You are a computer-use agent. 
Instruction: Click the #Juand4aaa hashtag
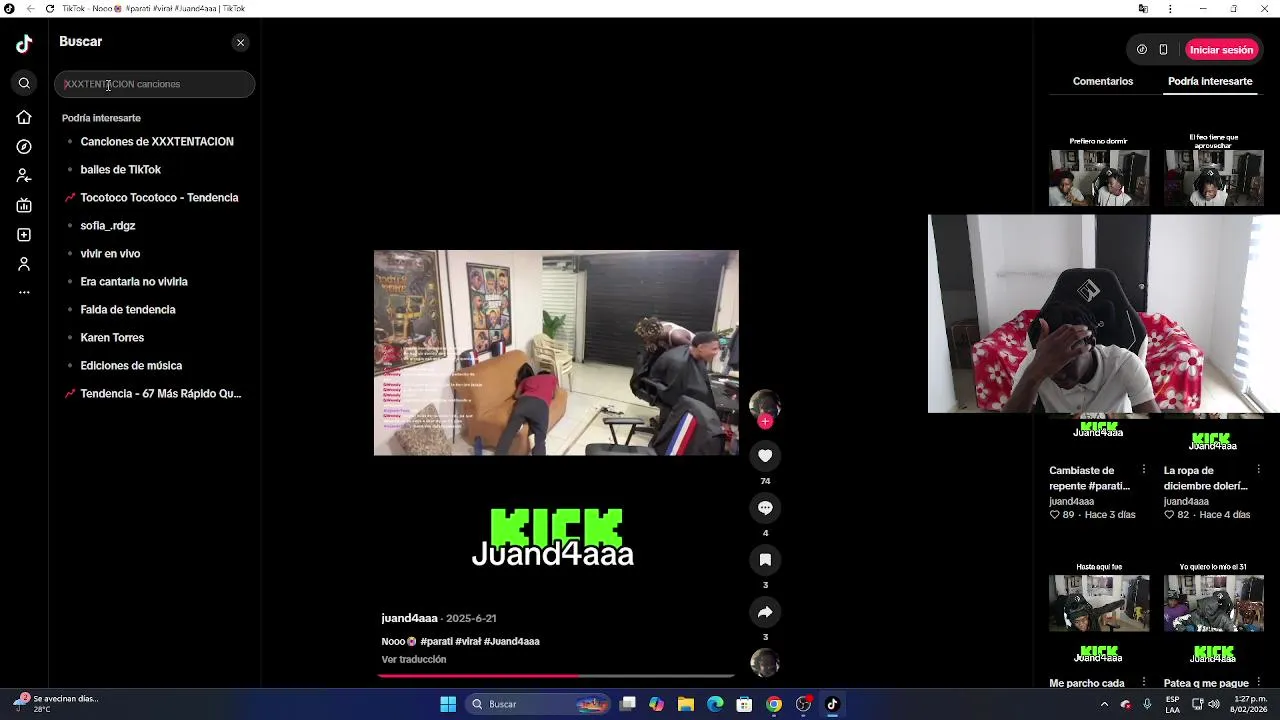click(511, 642)
